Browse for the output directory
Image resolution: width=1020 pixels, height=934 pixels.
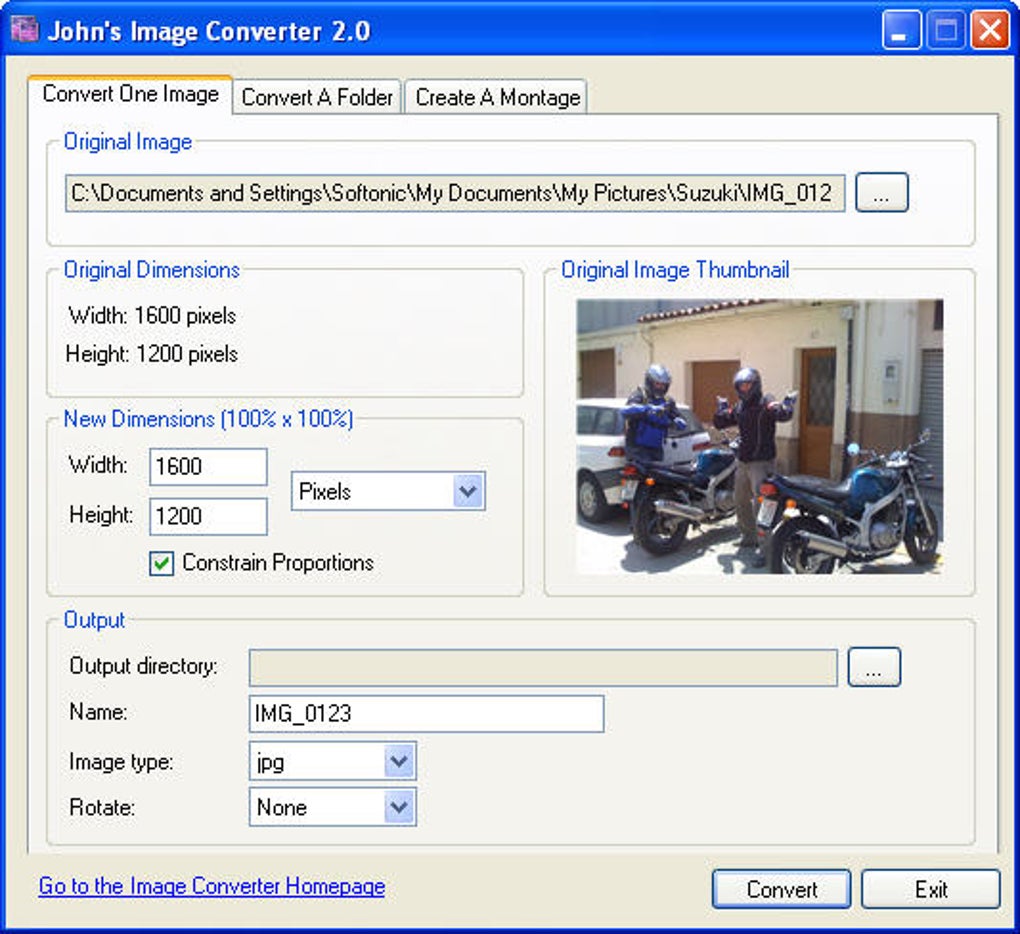coord(874,667)
